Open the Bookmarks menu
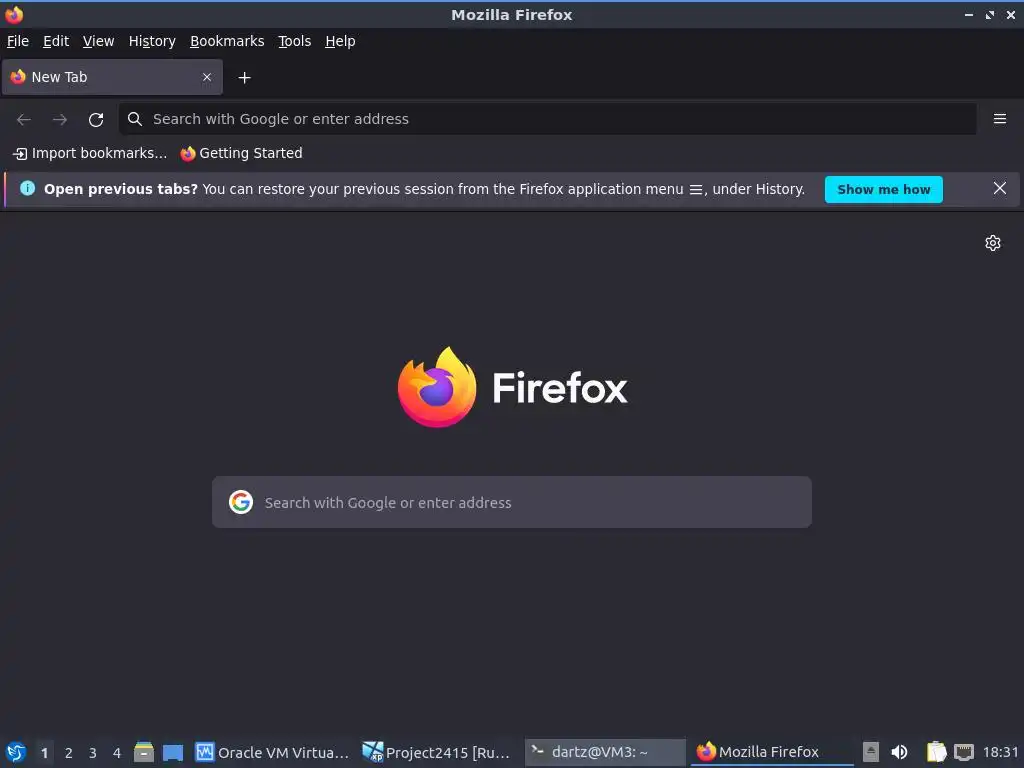The width and height of the screenshot is (1024, 768). 227,41
